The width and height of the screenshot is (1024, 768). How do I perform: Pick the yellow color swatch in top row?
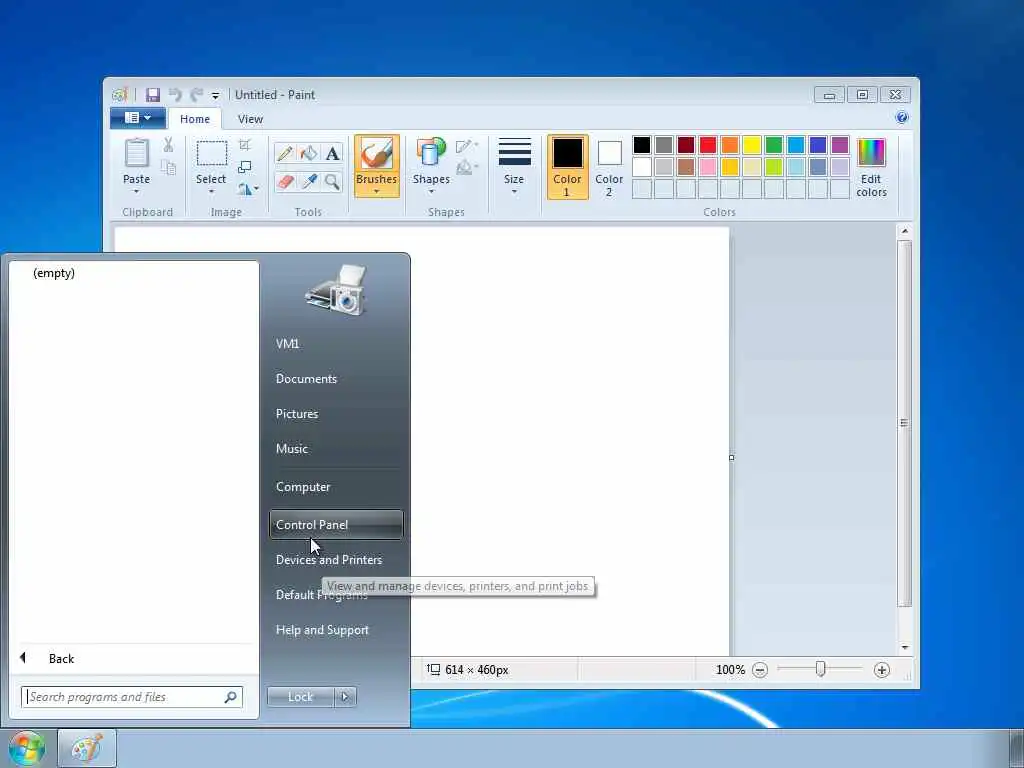[752, 145]
